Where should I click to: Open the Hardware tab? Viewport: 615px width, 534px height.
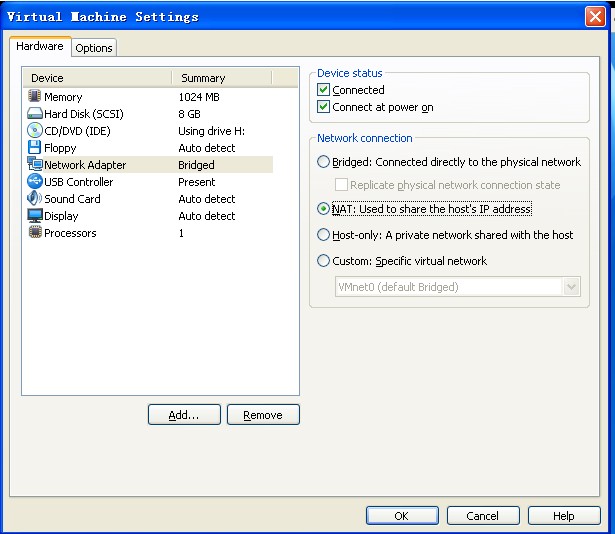(40, 47)
